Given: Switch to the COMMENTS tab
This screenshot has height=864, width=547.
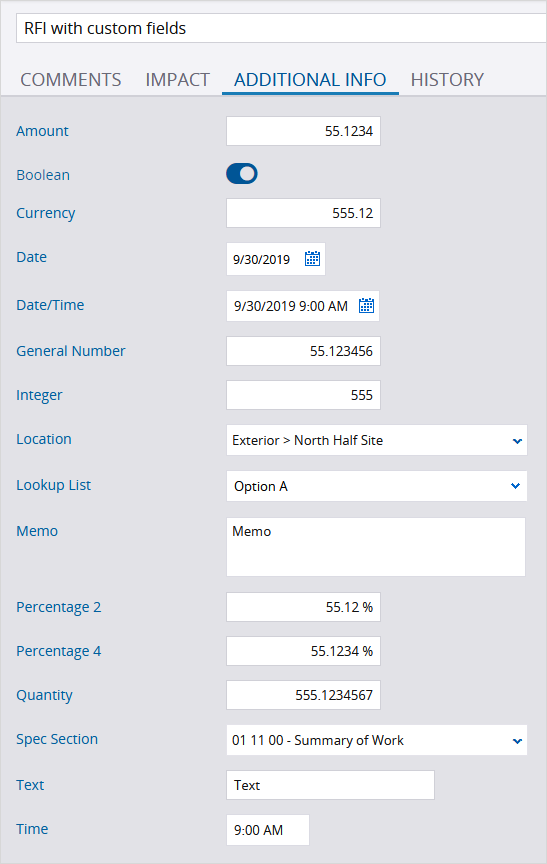Looking at the screenshot, I should tap(71, 80).
